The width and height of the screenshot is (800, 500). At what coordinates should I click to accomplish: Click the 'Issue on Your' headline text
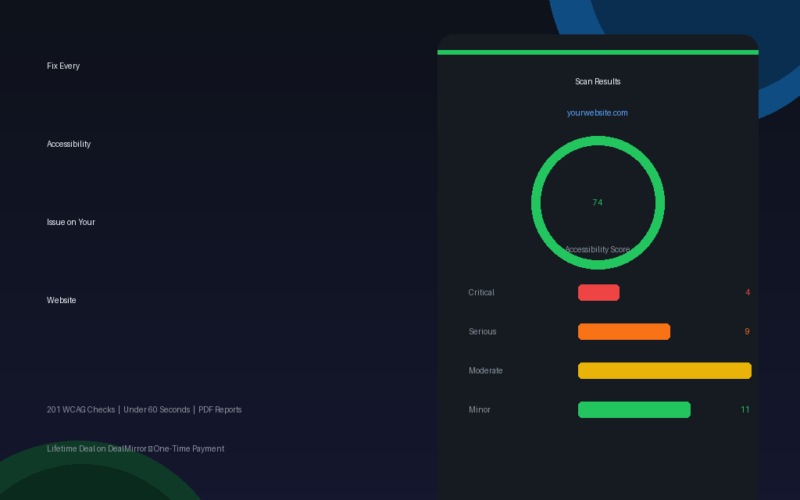pos(70,222)
